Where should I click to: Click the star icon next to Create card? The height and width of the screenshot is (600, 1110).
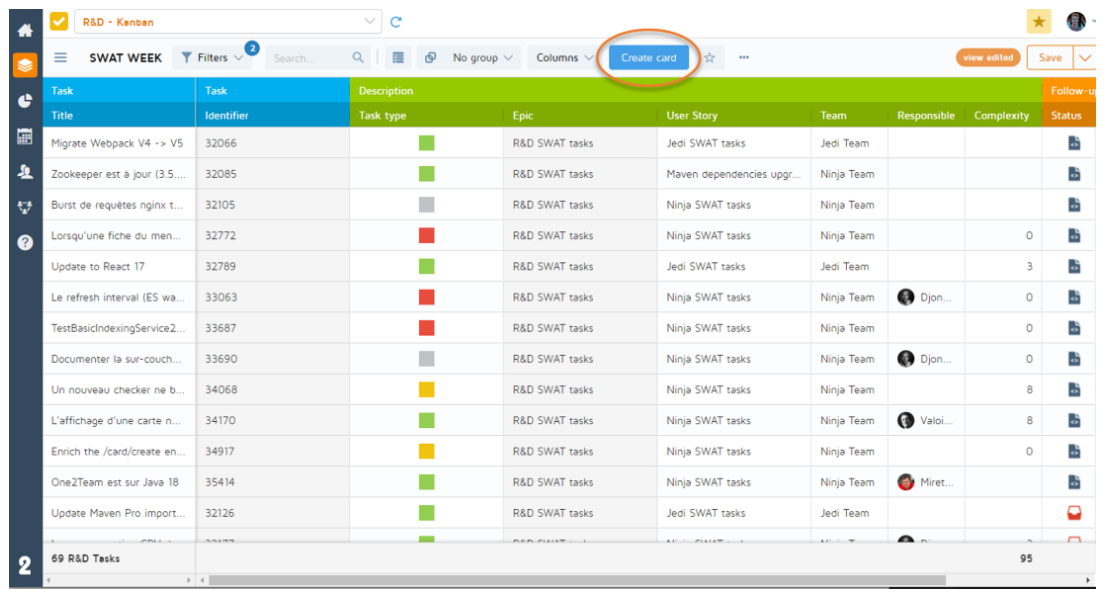point(709,58)
